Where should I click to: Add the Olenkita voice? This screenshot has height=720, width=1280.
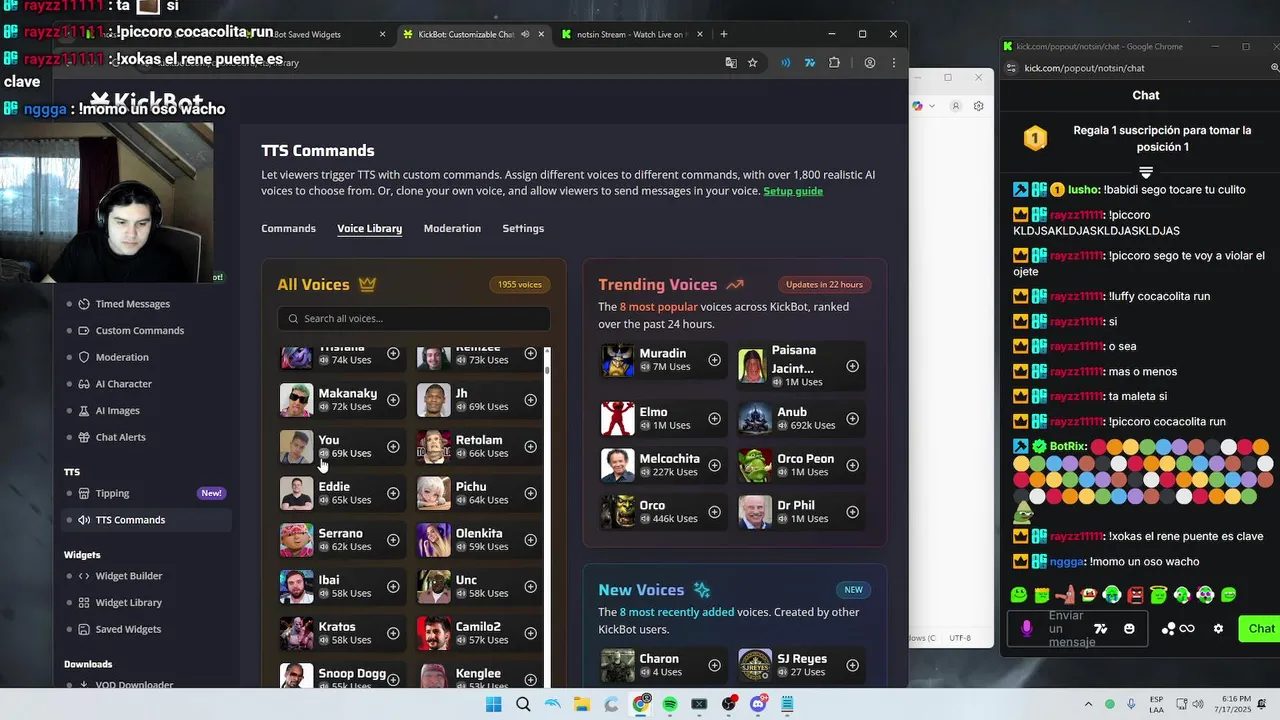(530, 540)
